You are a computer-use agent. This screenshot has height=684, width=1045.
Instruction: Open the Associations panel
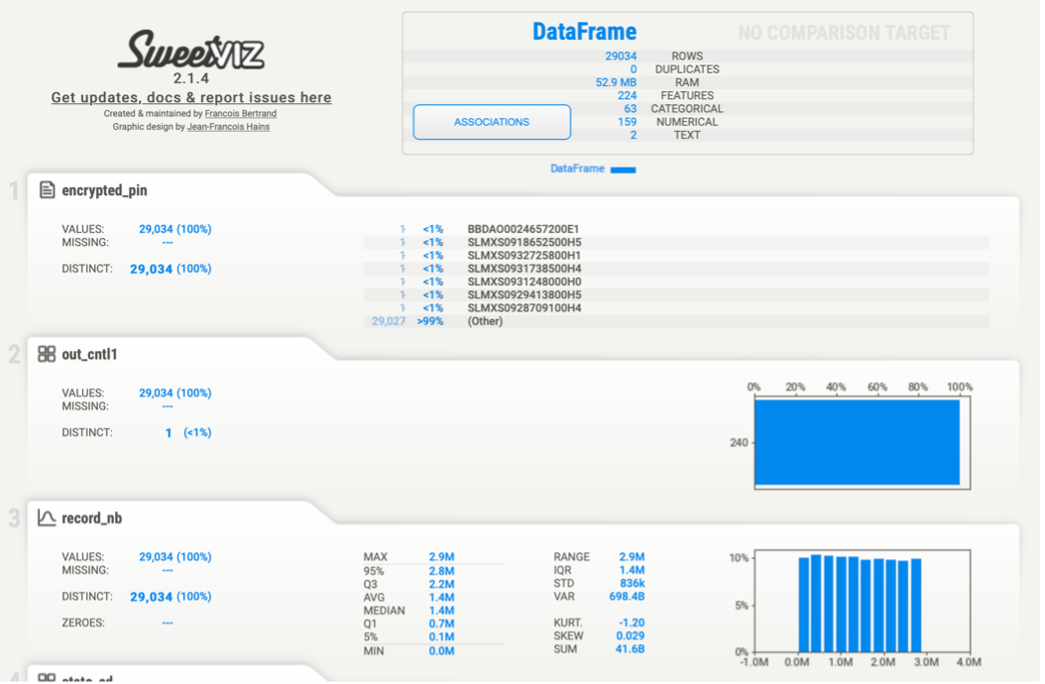click(x=491, y=122)
